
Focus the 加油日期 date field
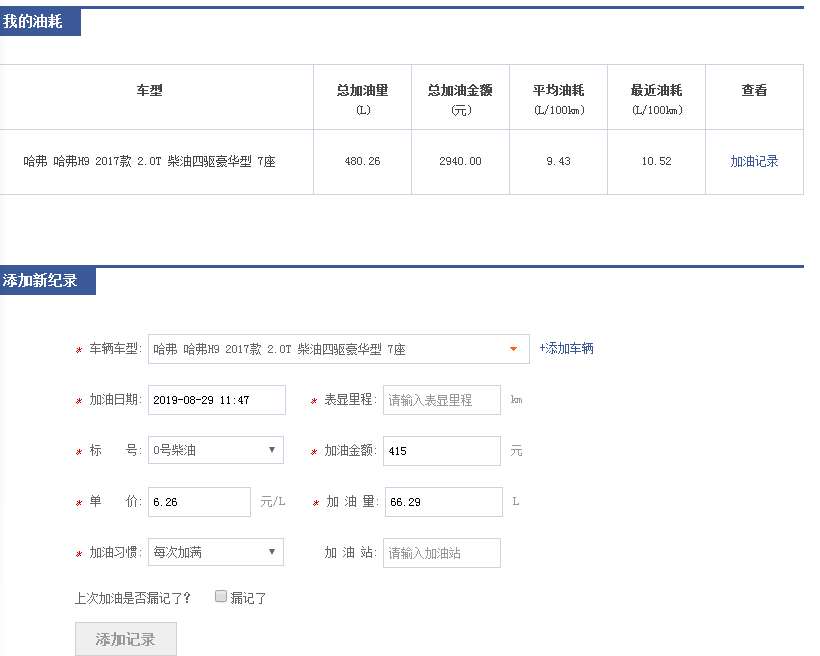[217, 400]
